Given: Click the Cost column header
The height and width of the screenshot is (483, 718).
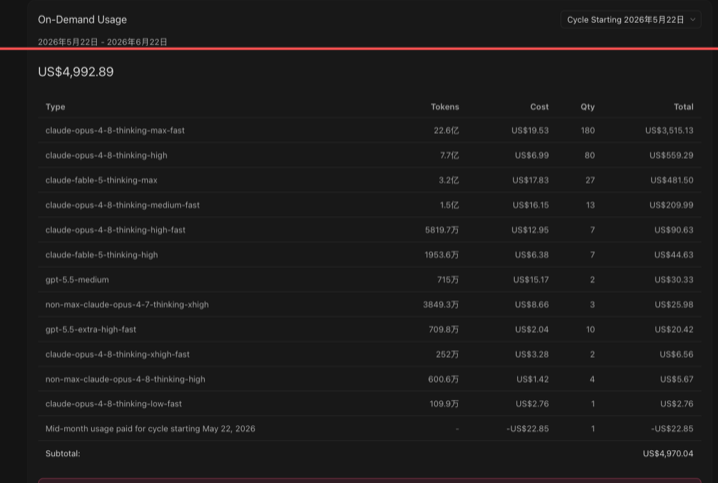Looking at the screenshot, I should click(x=539, y=107).
